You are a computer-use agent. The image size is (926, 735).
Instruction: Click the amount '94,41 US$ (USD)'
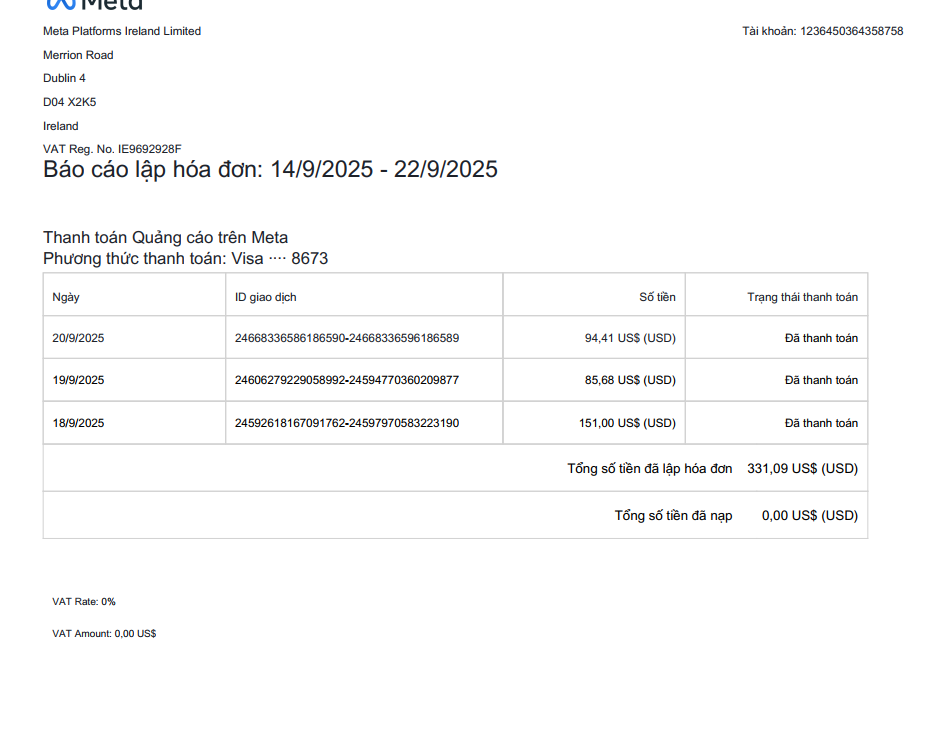click(630, 338)
